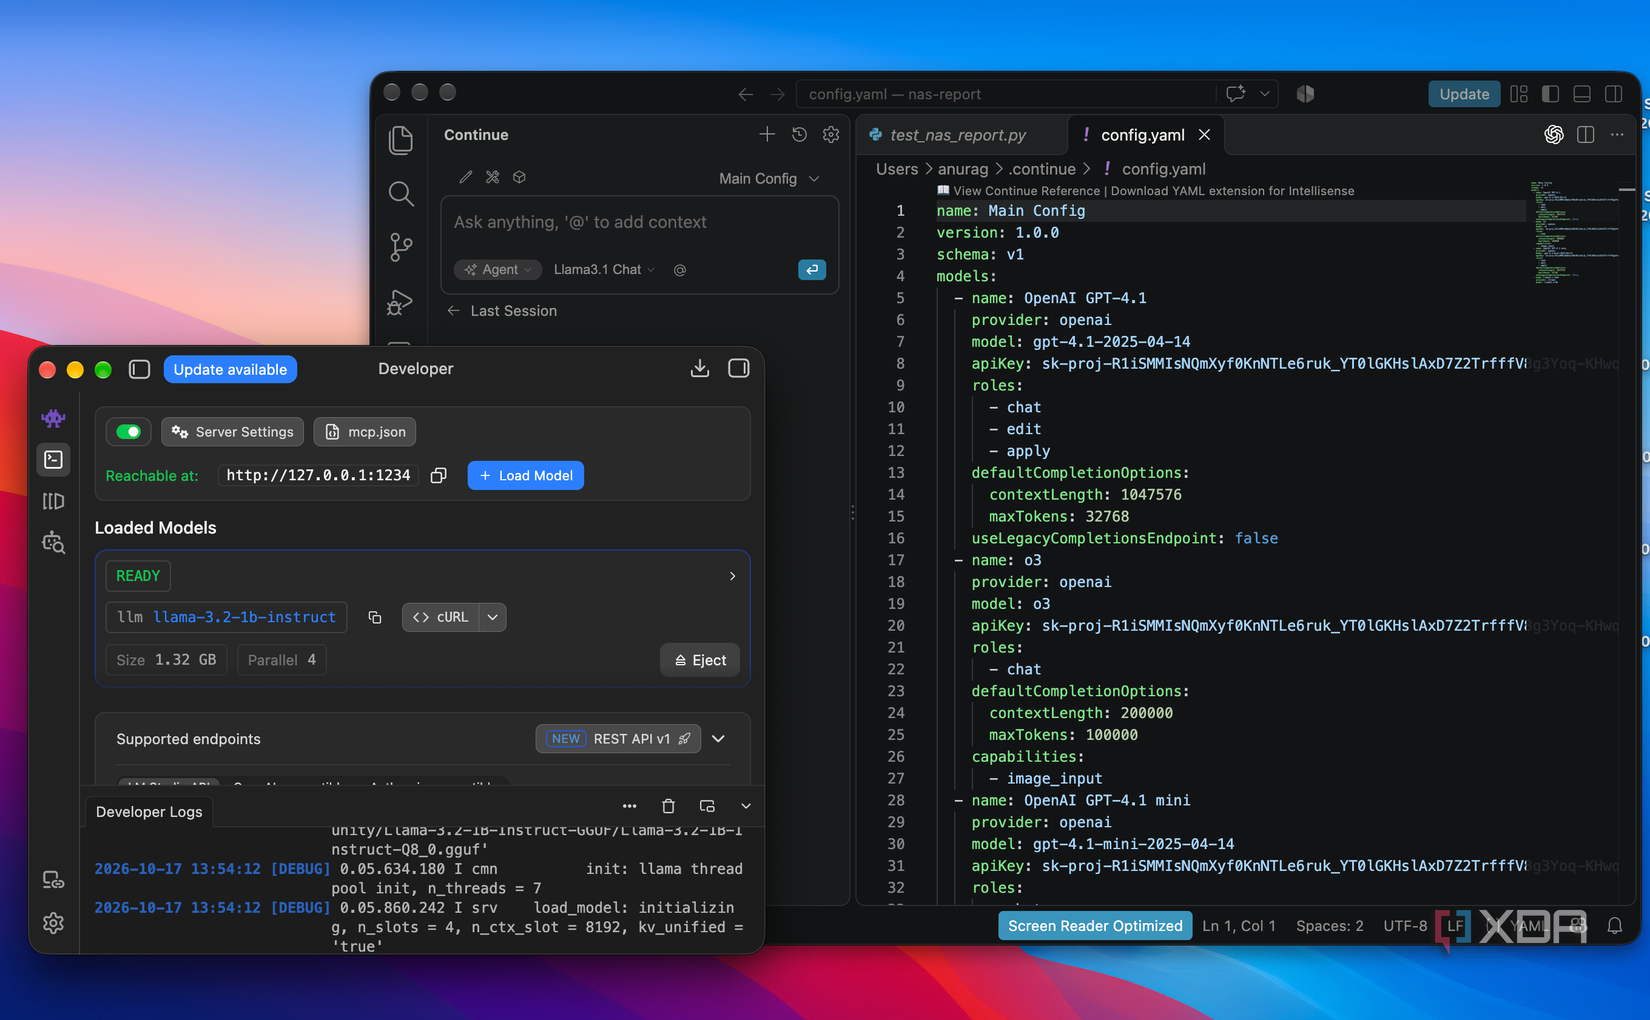Toggle LM Studio right sidebar panel
The image size is (1650, 1020).
[739, 369]
